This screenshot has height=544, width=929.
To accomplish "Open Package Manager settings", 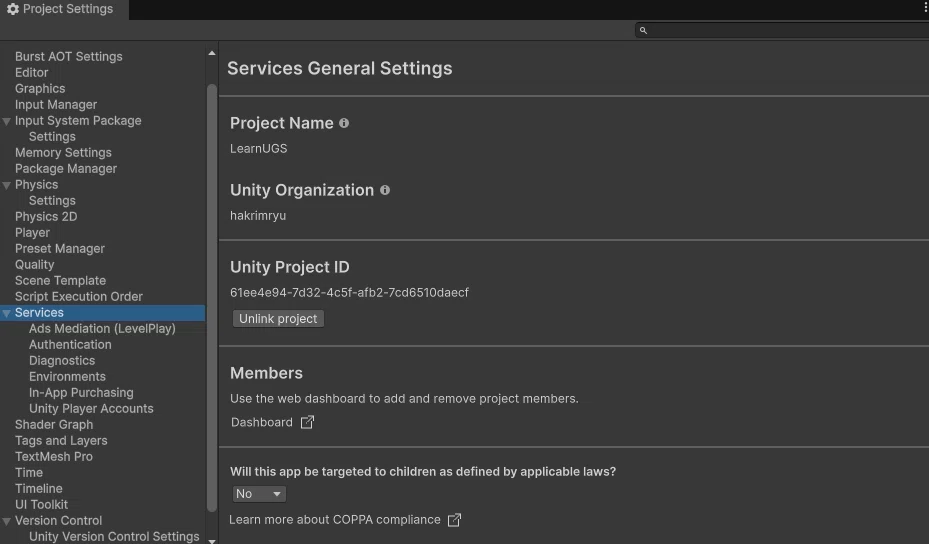I will tap(66, 168).
